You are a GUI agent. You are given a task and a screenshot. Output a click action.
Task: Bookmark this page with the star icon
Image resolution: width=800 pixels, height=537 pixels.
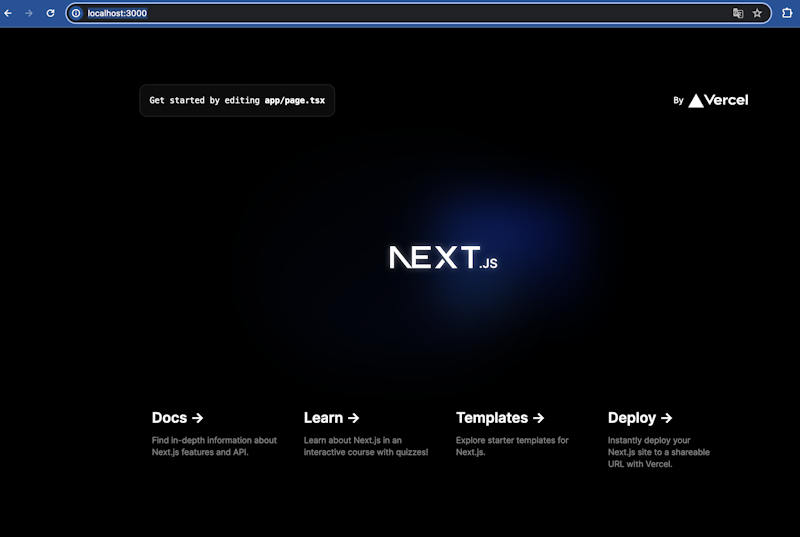(757, 13)
